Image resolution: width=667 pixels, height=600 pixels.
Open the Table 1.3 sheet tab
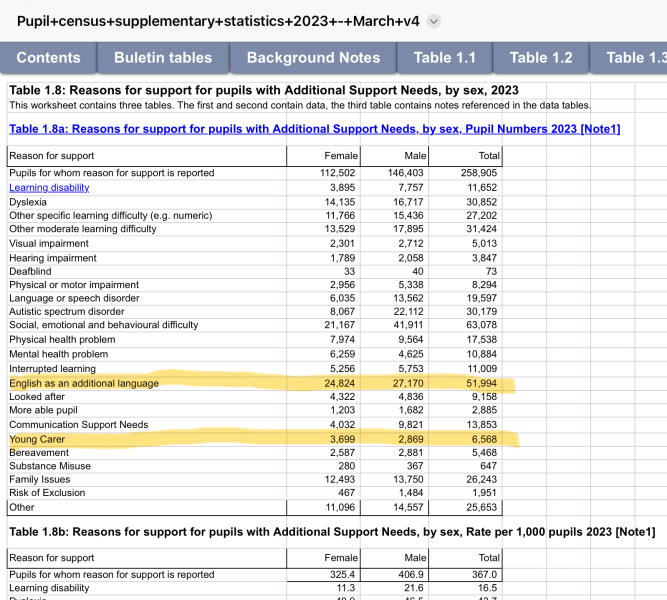pos(630,57)
